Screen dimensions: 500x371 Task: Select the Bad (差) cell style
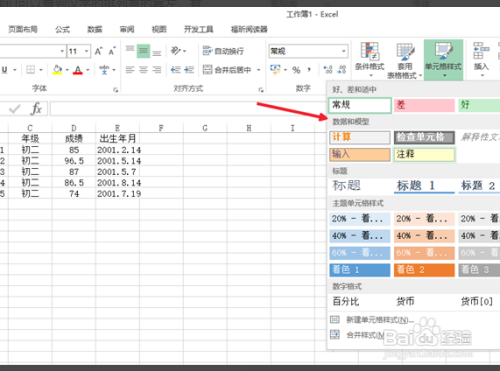click(424, 105)
